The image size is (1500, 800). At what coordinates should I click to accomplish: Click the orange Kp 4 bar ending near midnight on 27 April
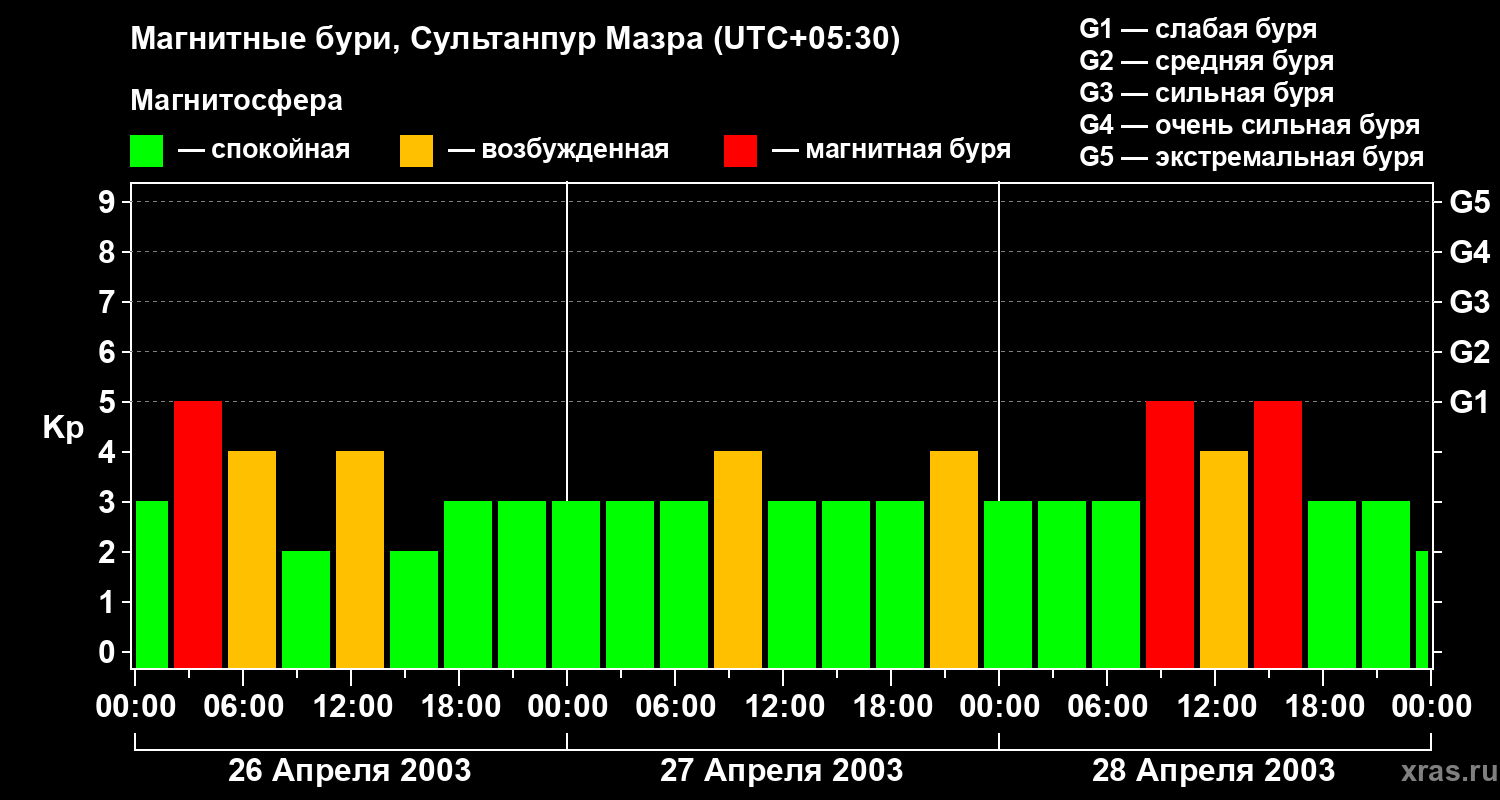click(x=954, y=560)
